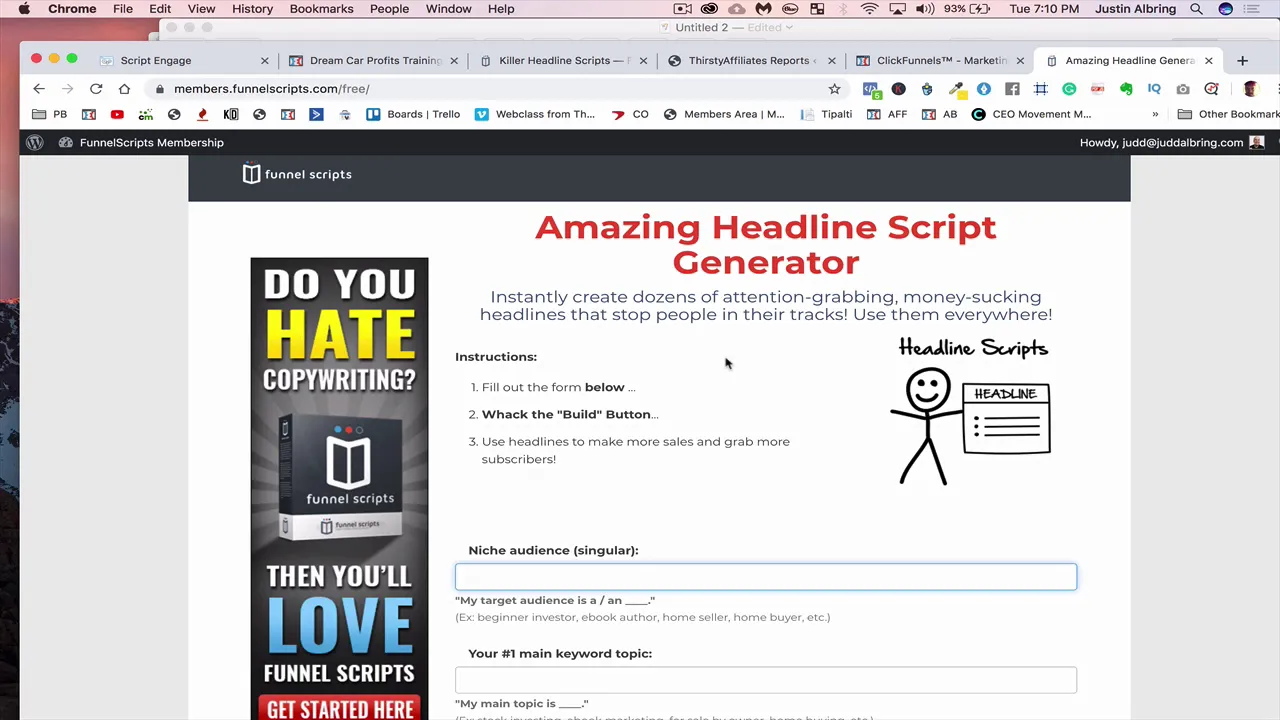Open the File menu
The width and height of the screenshot is (1280, 720).
123,9
